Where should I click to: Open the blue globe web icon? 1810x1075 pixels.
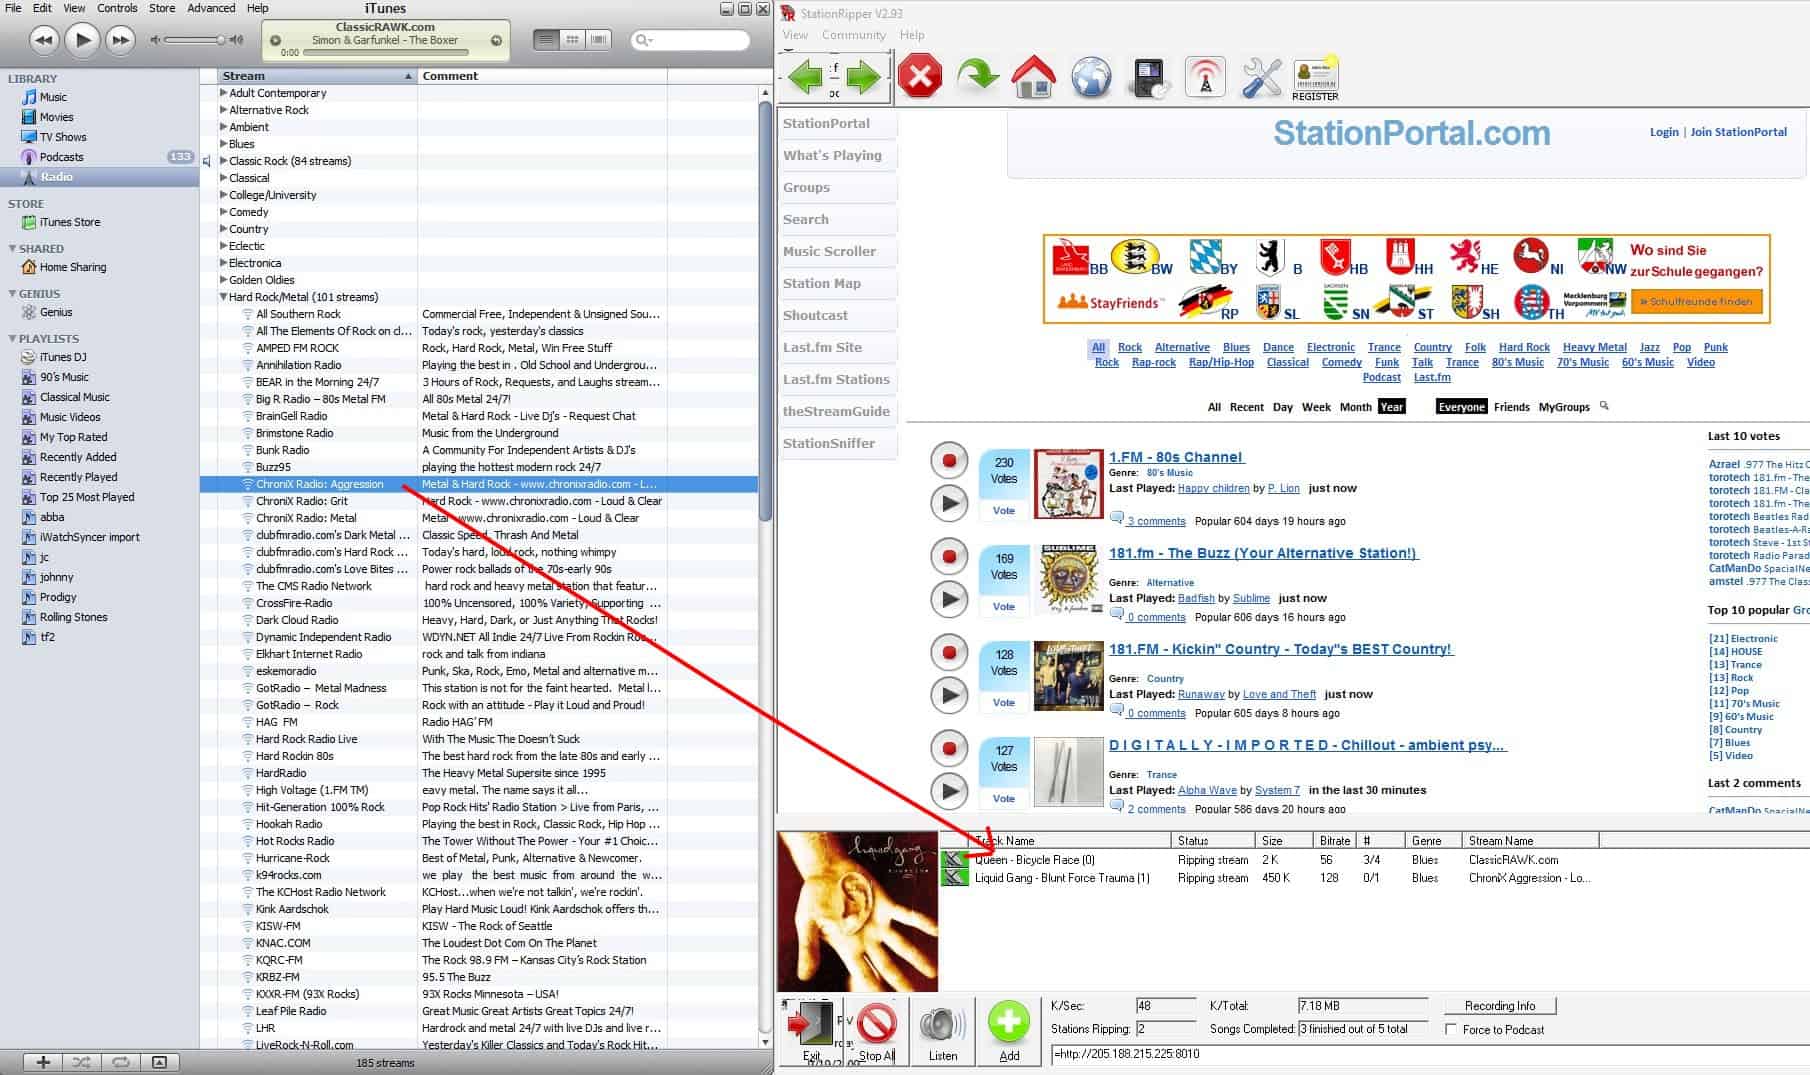point(1091,77)
